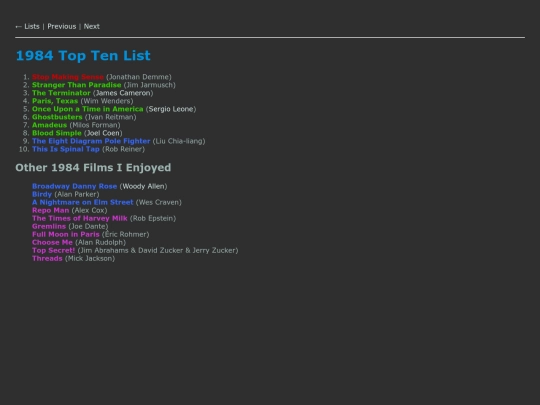Open Full Moon in Paris link
The image size is (540, 405).
[66, 234]
